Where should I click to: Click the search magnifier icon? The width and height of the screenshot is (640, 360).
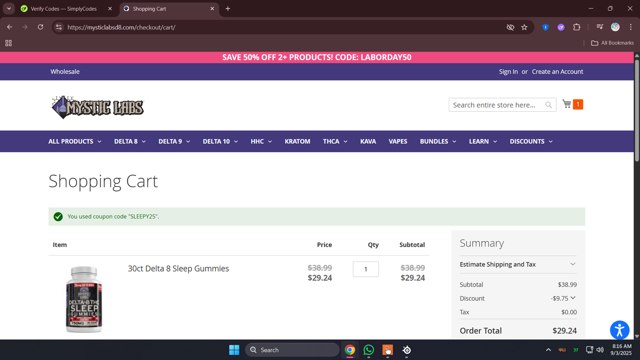point(549,105)
